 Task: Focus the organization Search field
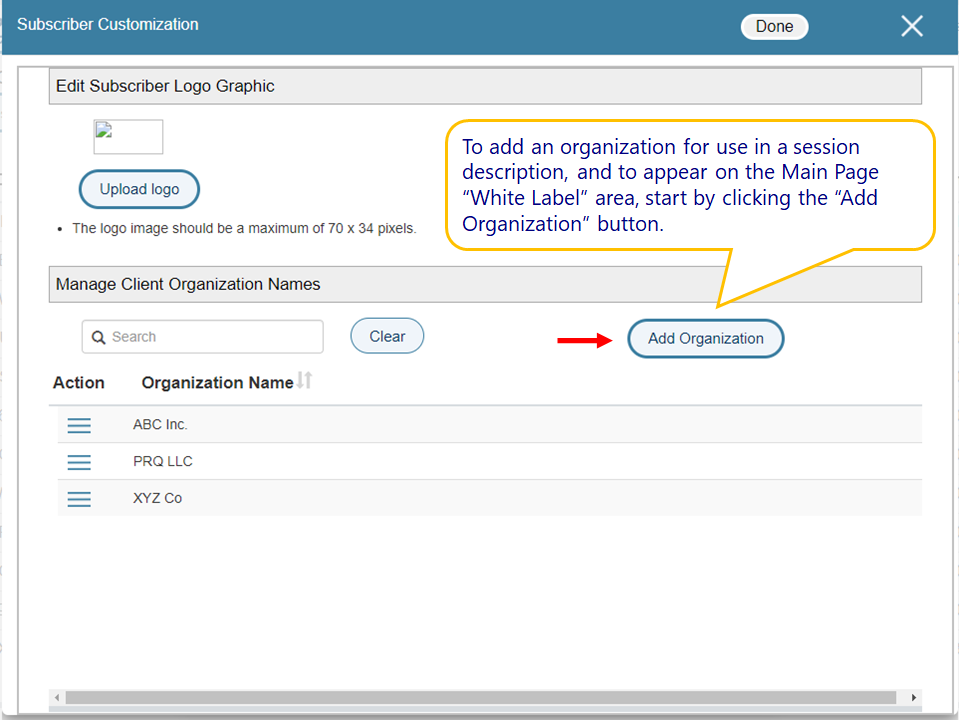click(x=210, y=337)
